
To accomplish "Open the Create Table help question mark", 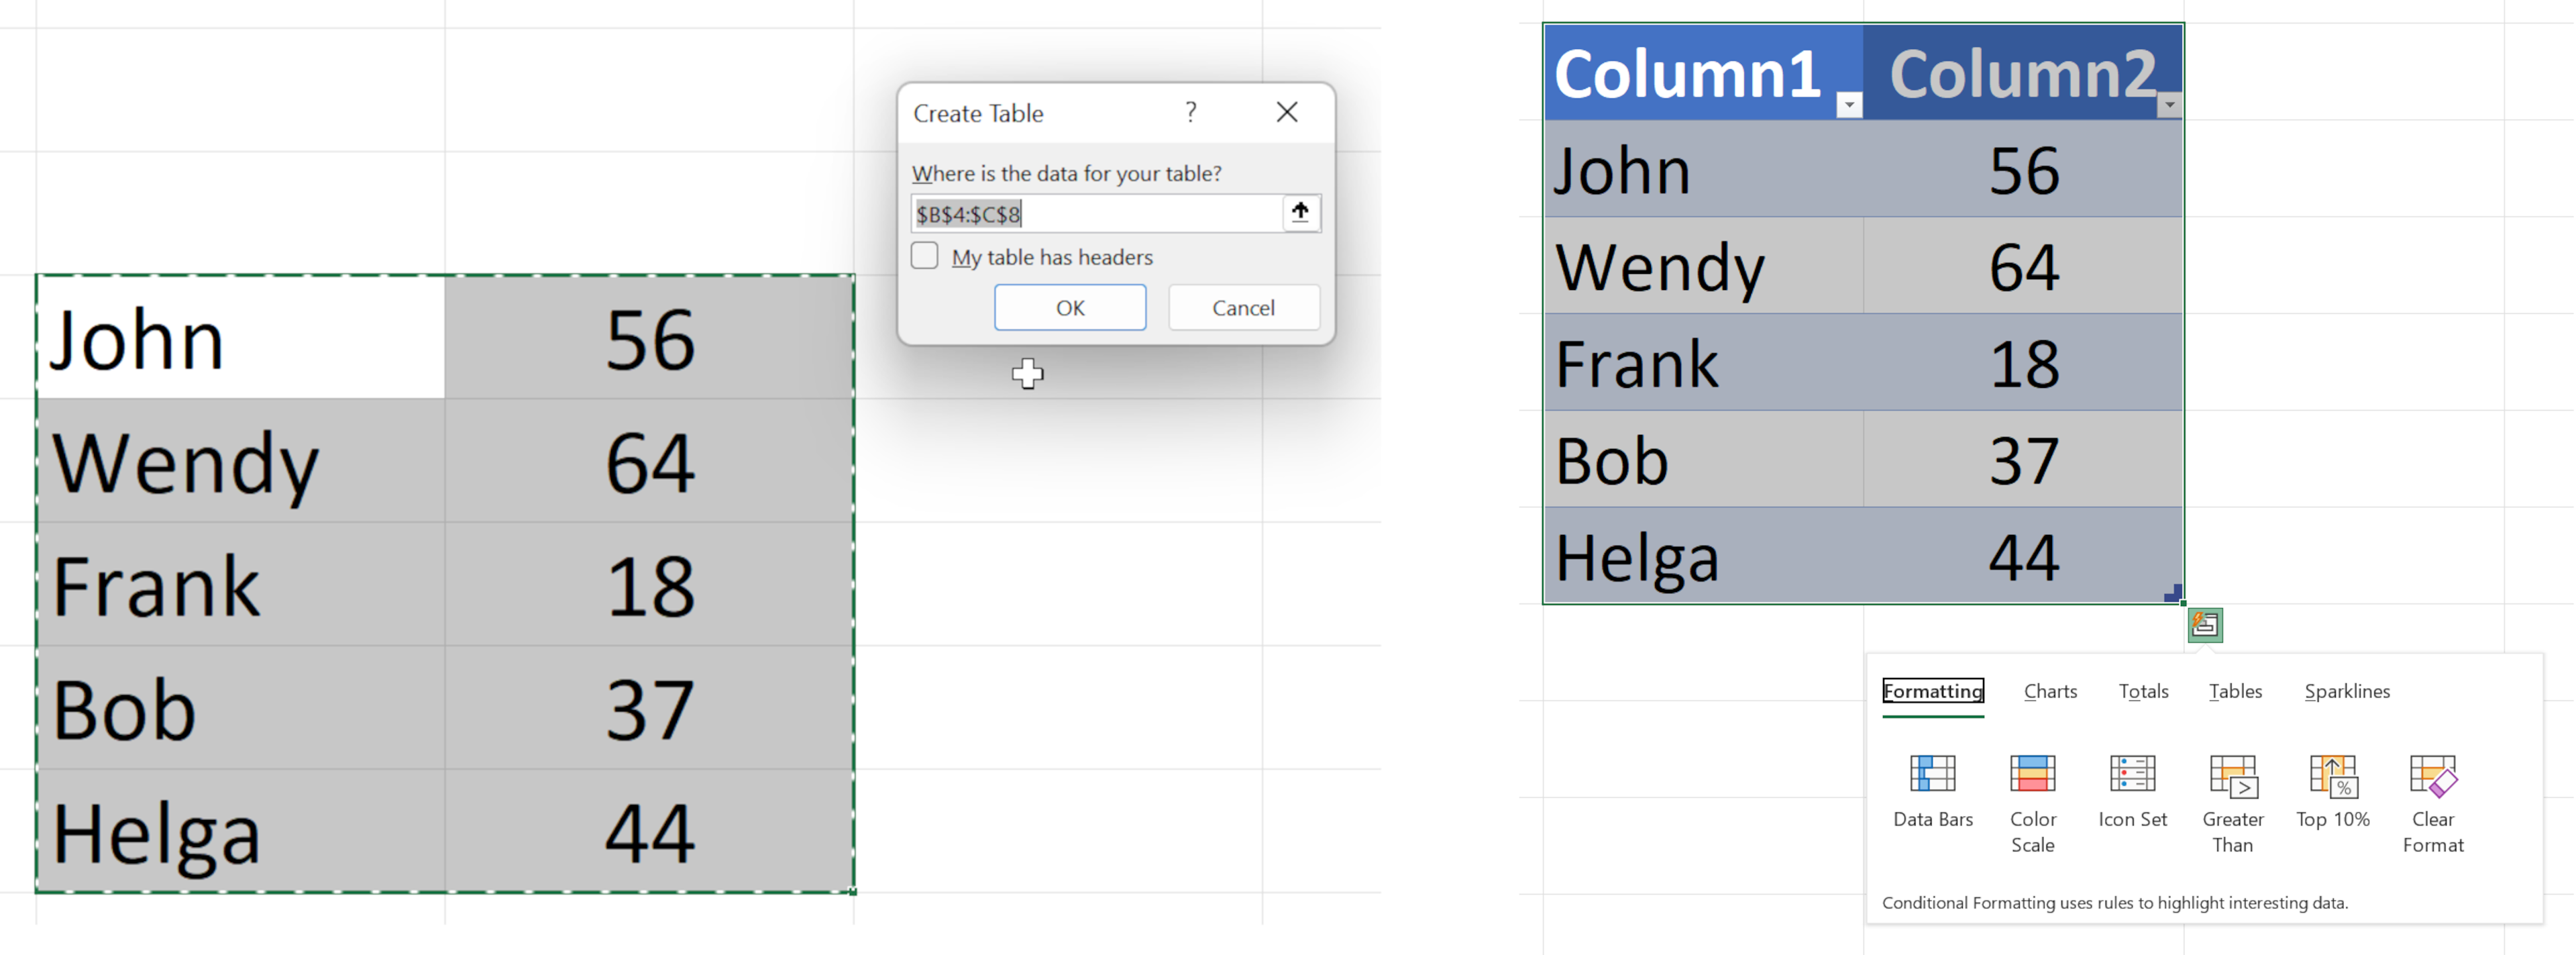I will coord(1190,112).
